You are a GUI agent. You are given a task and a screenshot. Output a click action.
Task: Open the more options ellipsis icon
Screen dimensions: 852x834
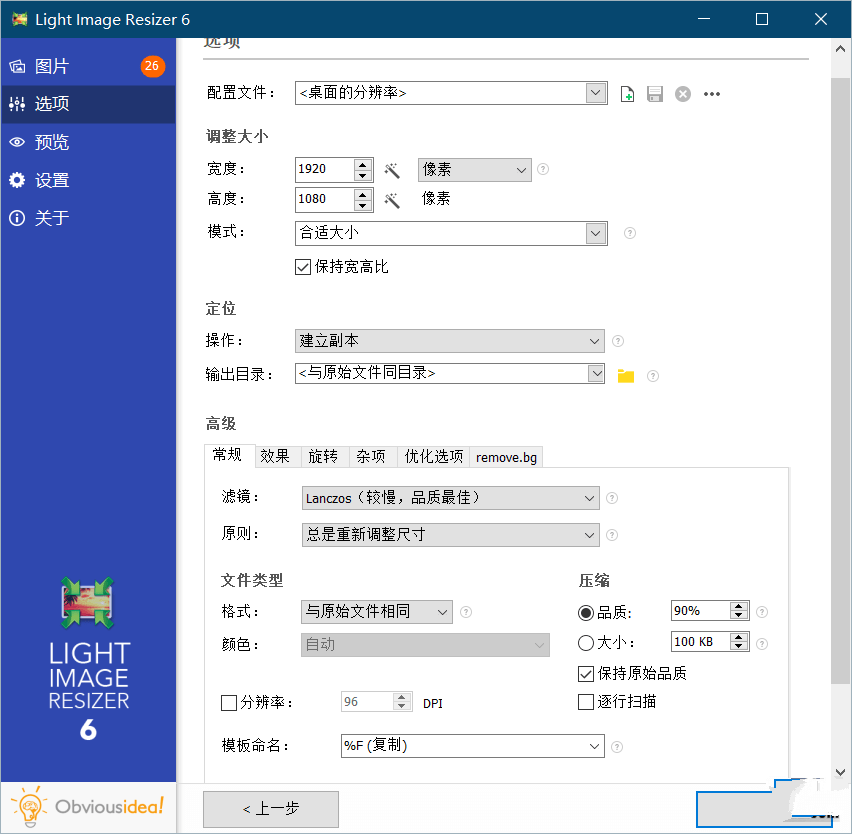tap(712, 94)
